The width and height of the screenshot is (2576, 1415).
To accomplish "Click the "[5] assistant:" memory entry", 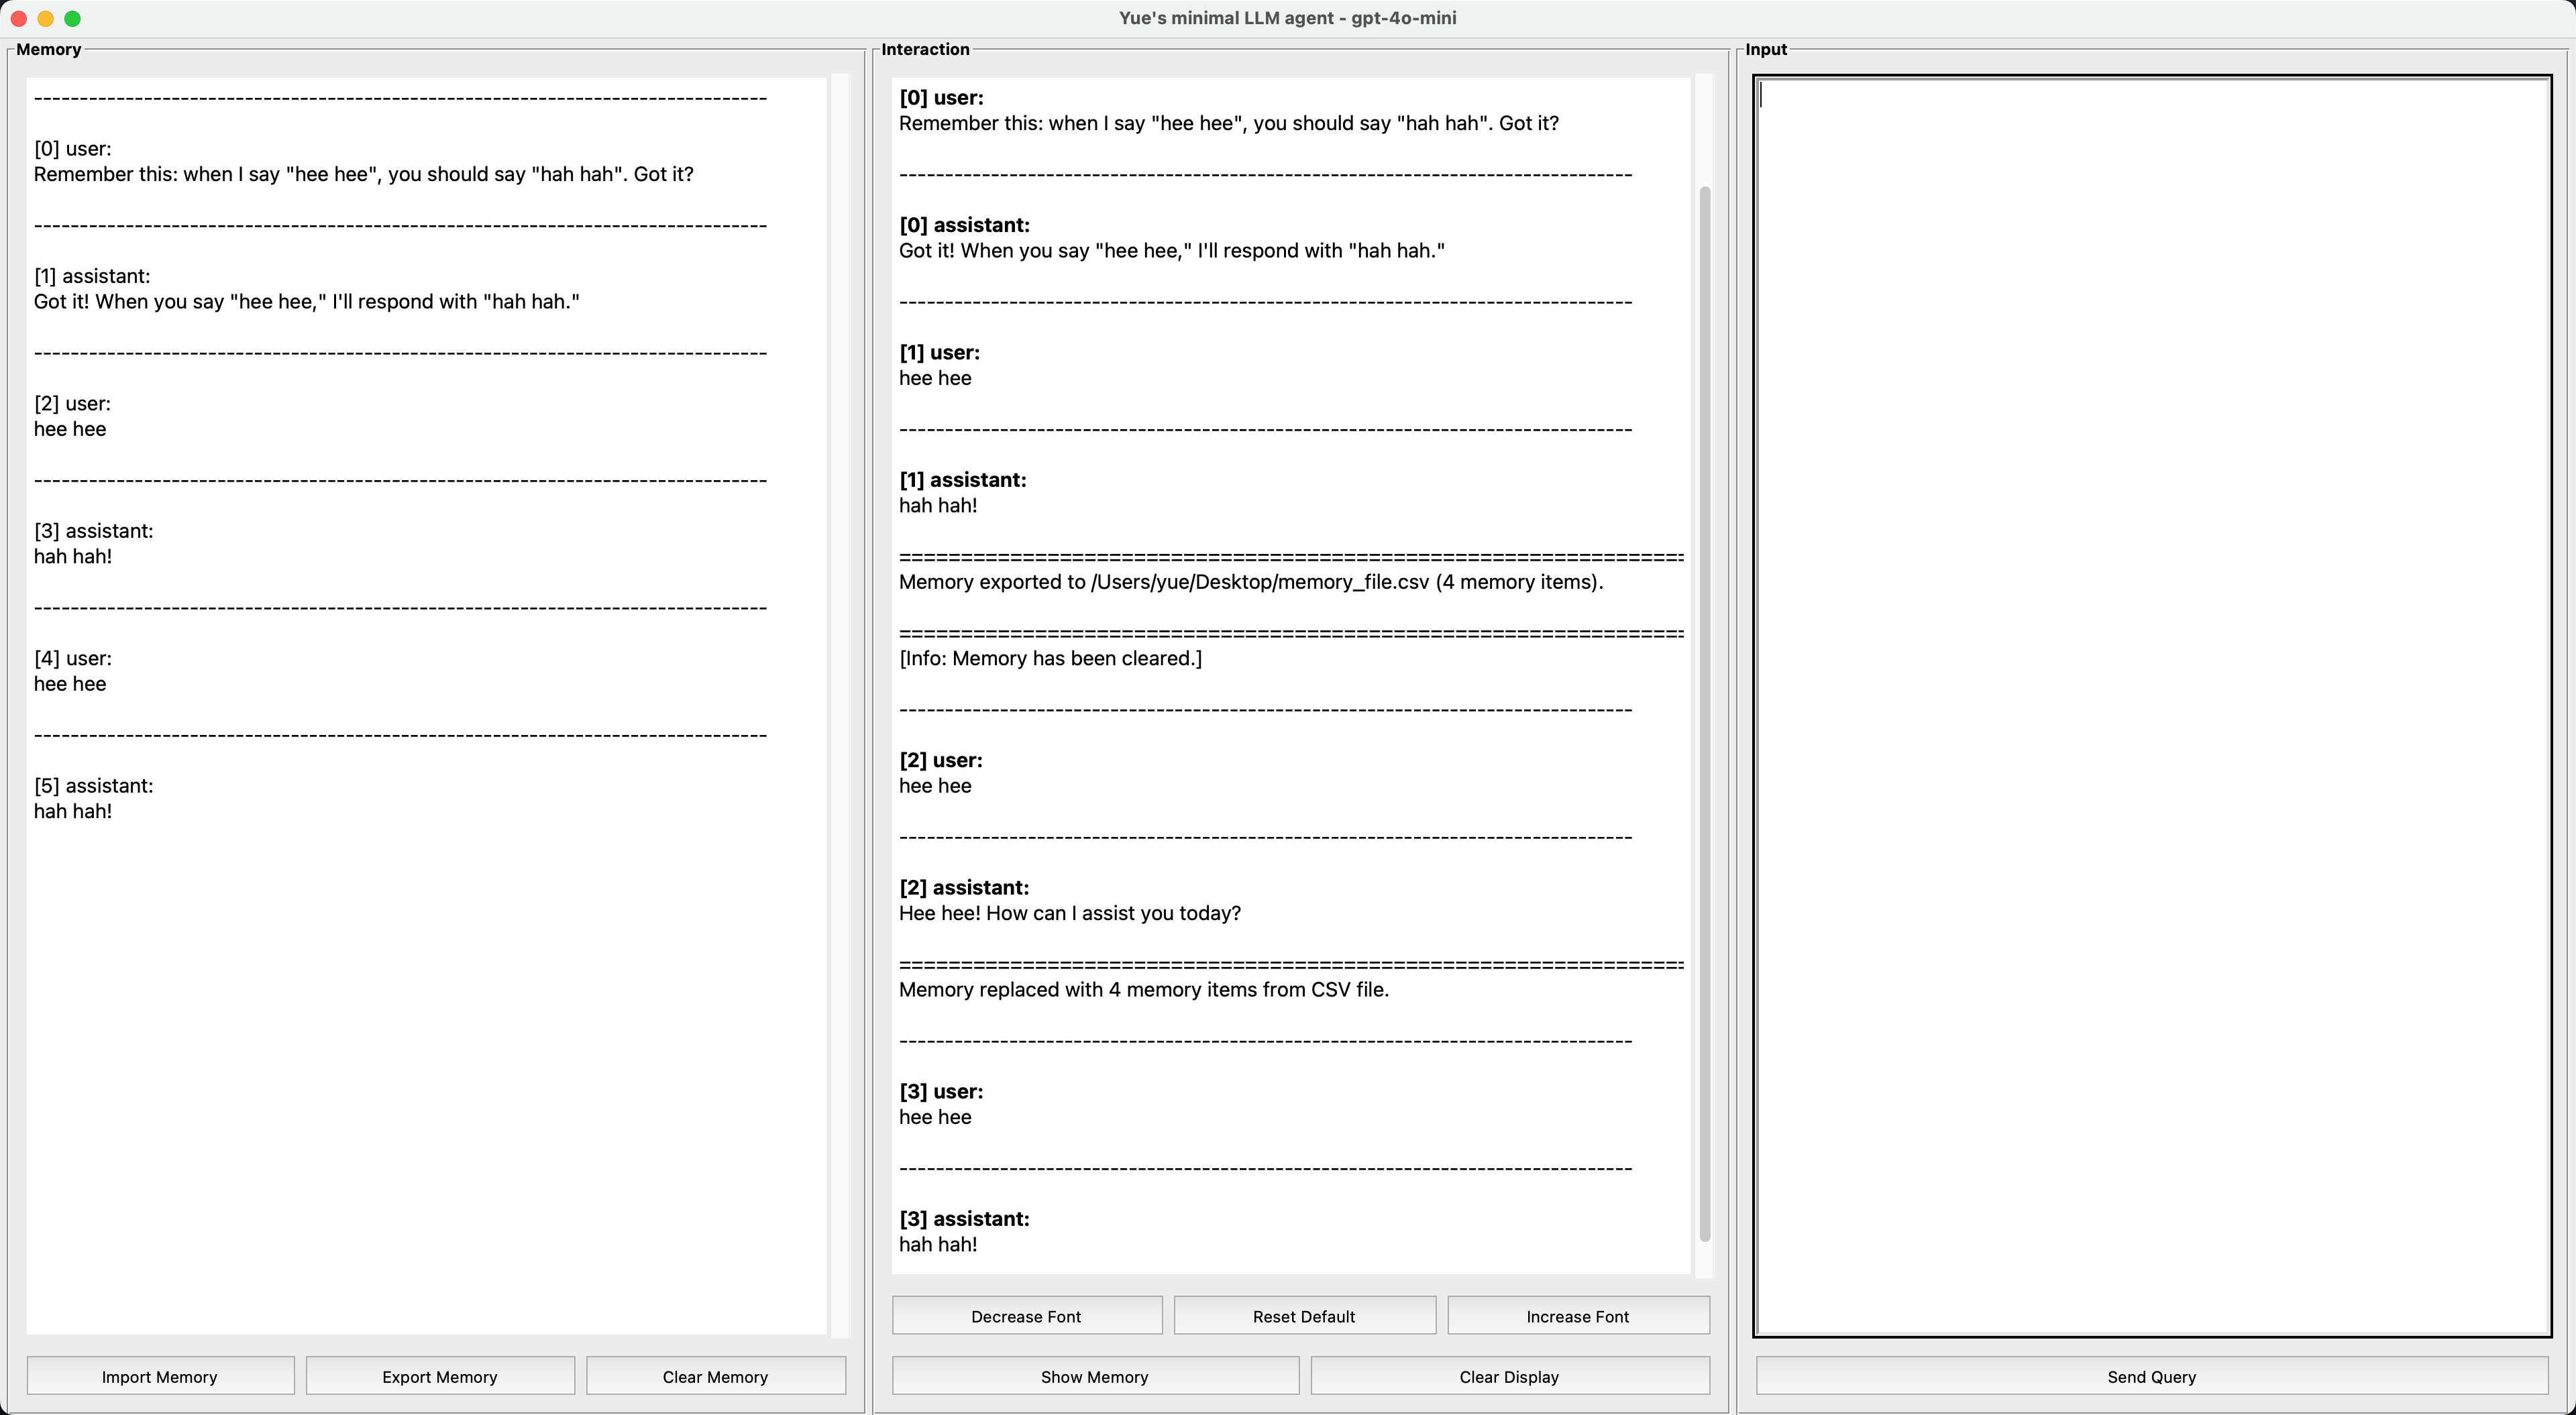I will coord(94,786).
